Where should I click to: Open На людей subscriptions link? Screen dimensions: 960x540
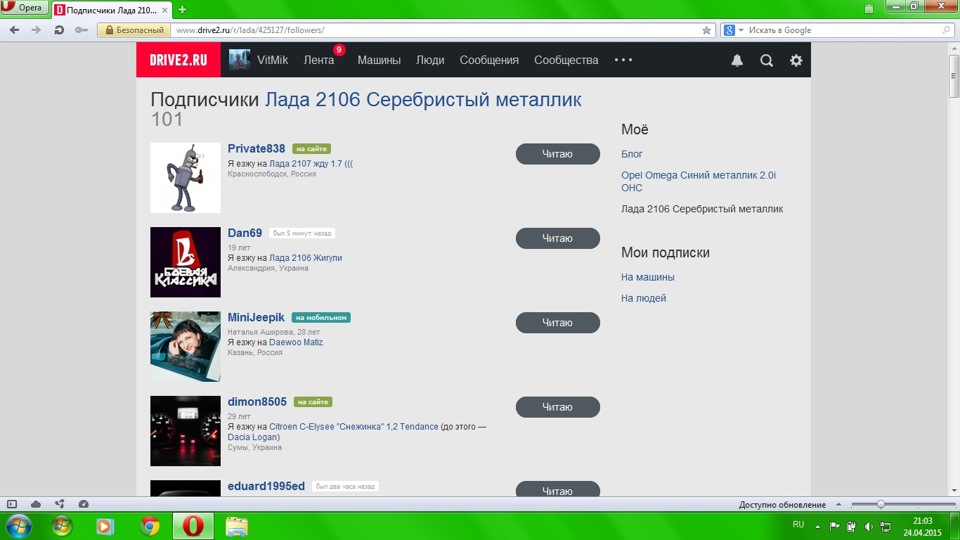[643, 298]
